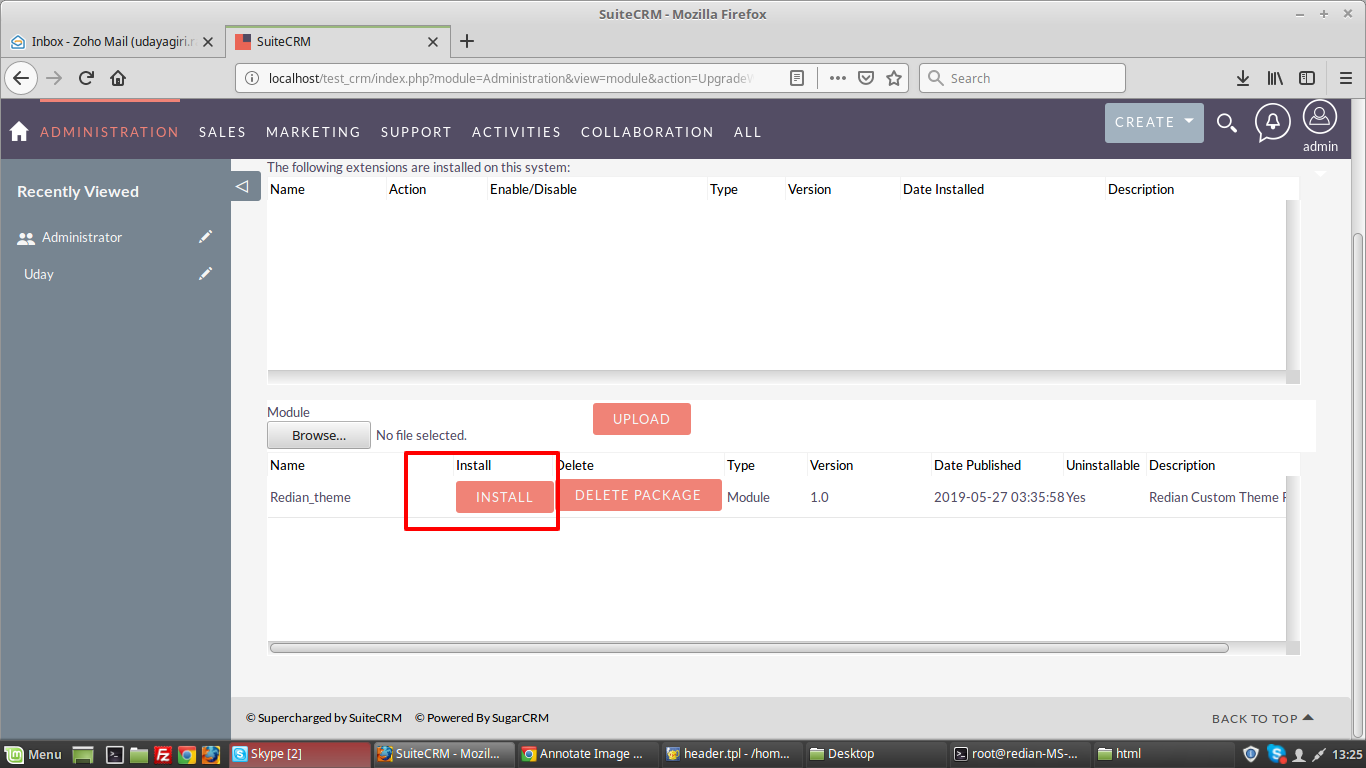The width and height of the screenshot is (1366, 768).
Task: Focus the Firefox Search box
Action: tap(1022, 78)
